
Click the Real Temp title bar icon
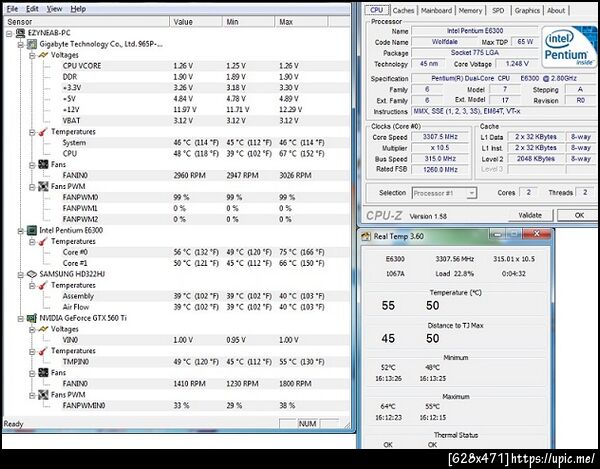tap(366, 236)
